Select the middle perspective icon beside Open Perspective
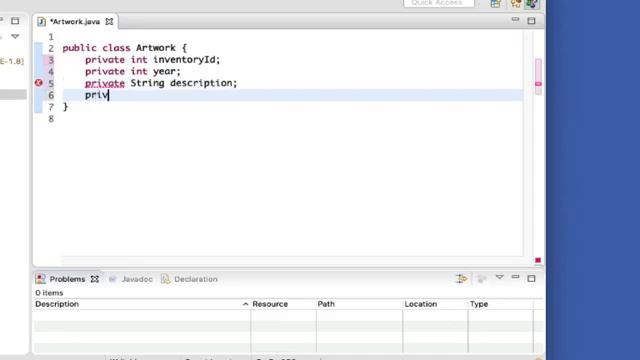Screen dimensions: 640x360 point(516,4)
